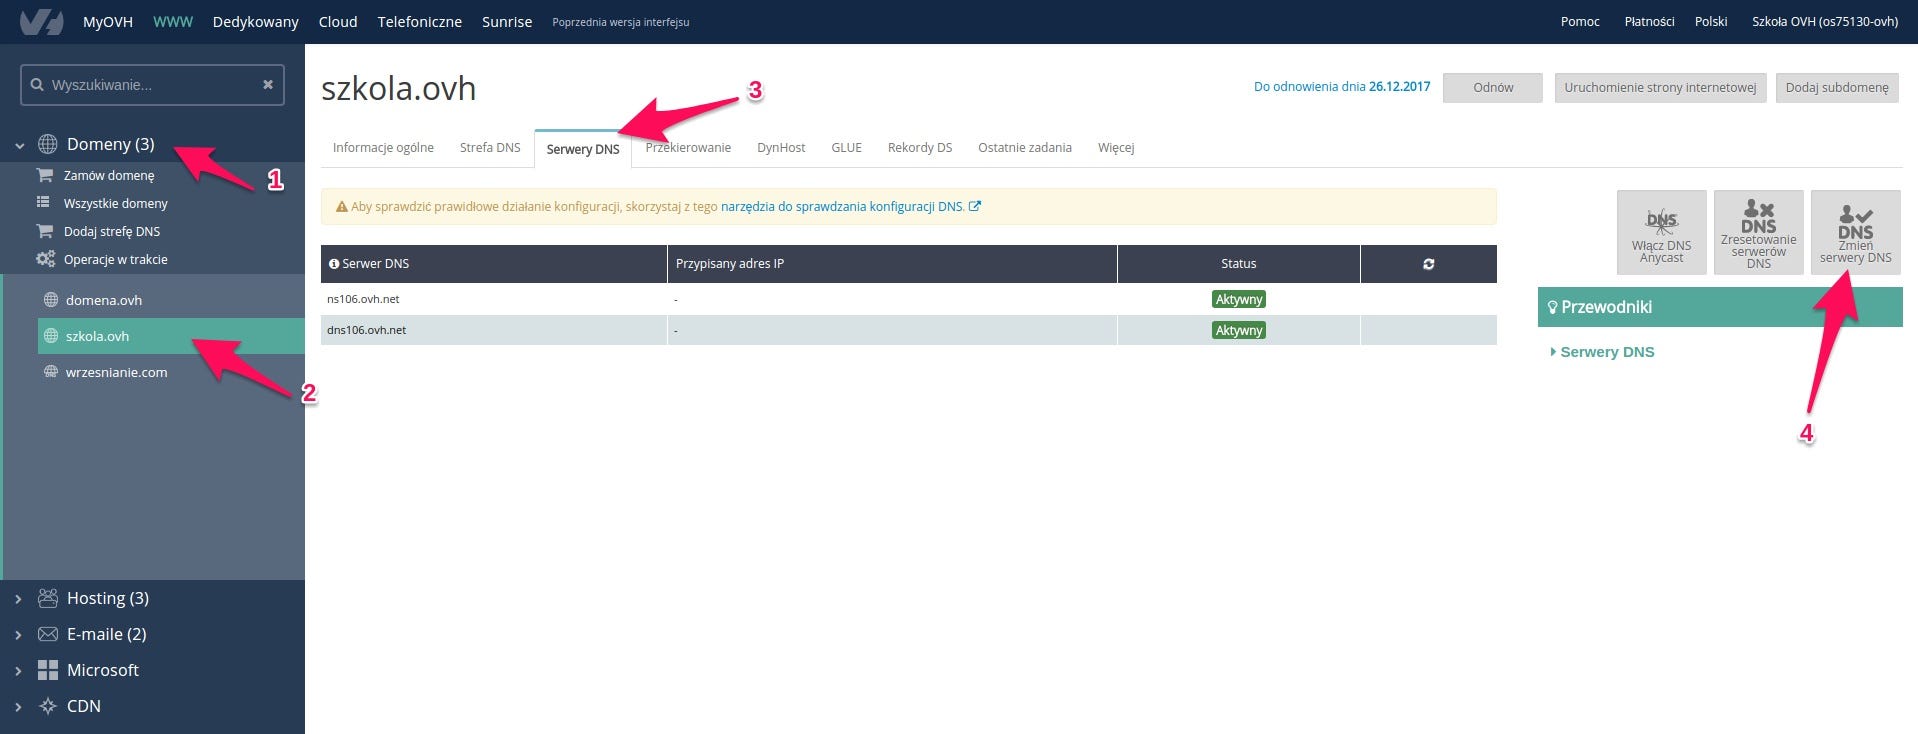Click the OVH logo in the top bar
The height and width of the screenshot is (734, 1918).
(42, 21)
